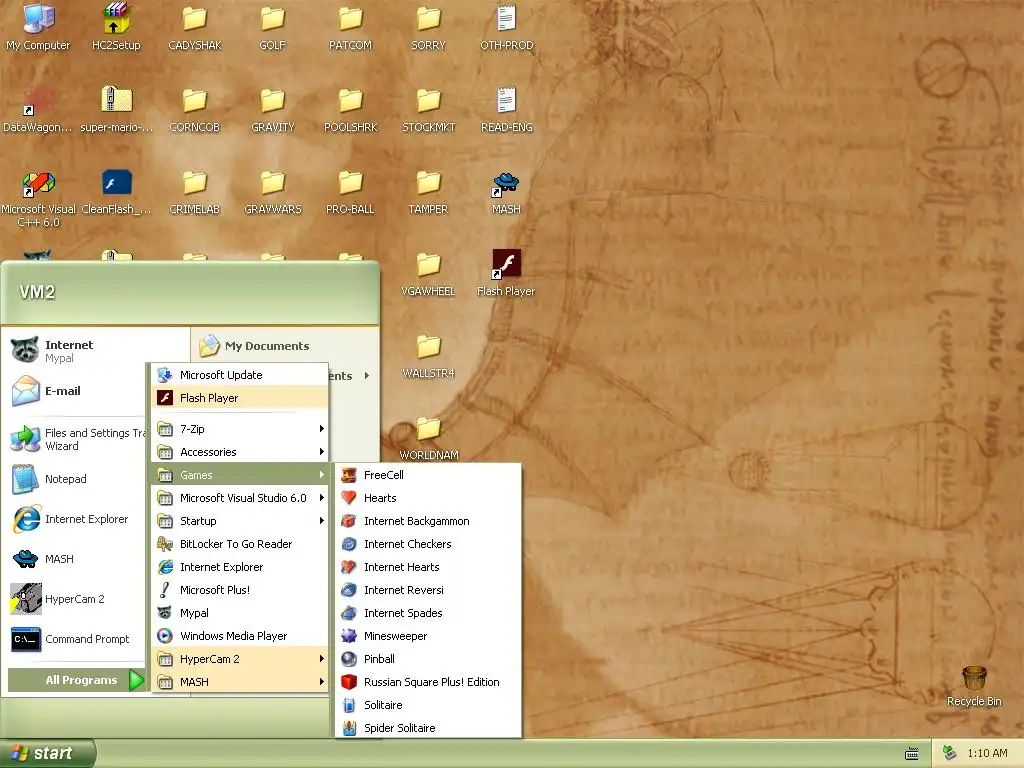Screen dimensions: 1024x768
Task: Click the system tray notification icon
Action: click(950, 753)
